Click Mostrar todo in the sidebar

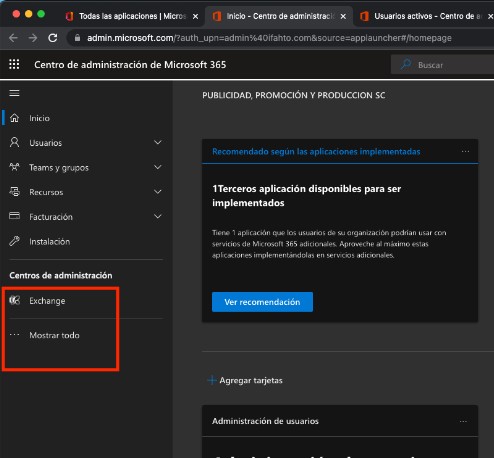pos(54,335)
